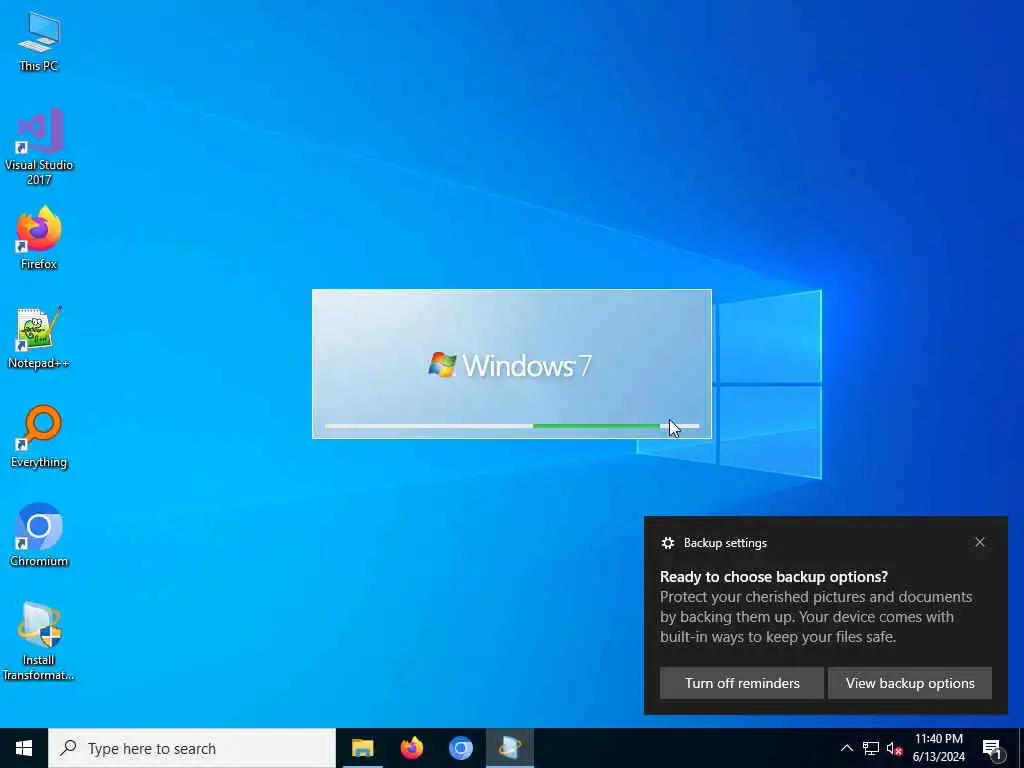Open the network status tray icon
This screenshot has height=768, width=1024.
pyautogui.click(x=871, y=748)
